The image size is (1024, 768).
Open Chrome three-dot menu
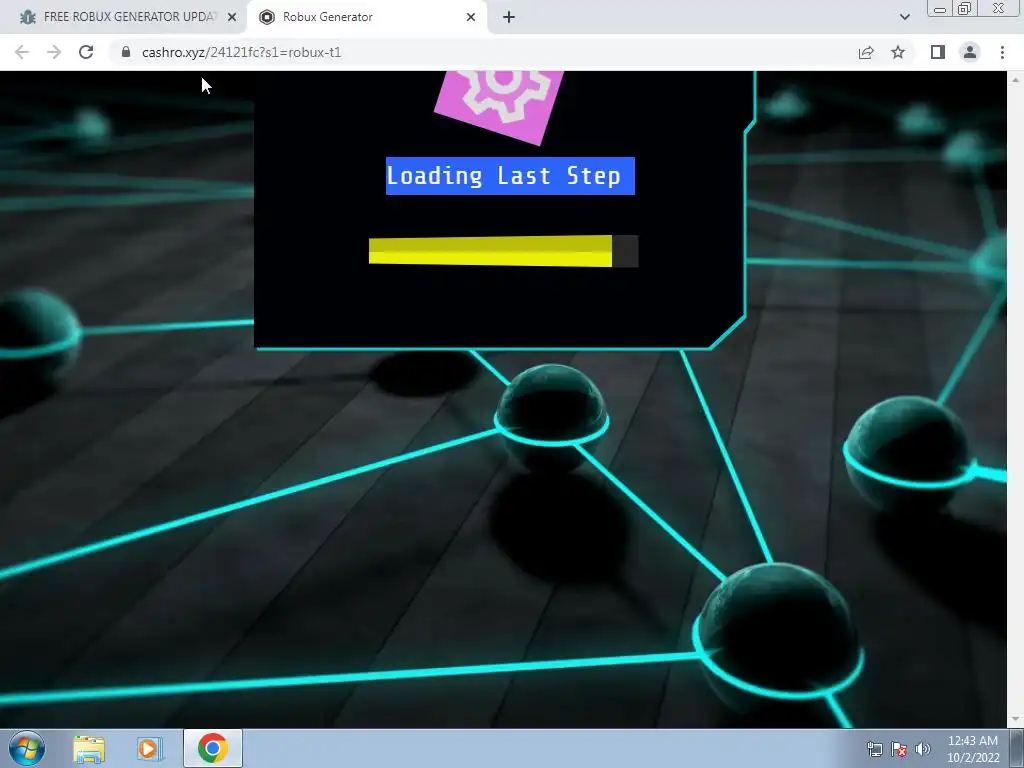coord(1002,52)
